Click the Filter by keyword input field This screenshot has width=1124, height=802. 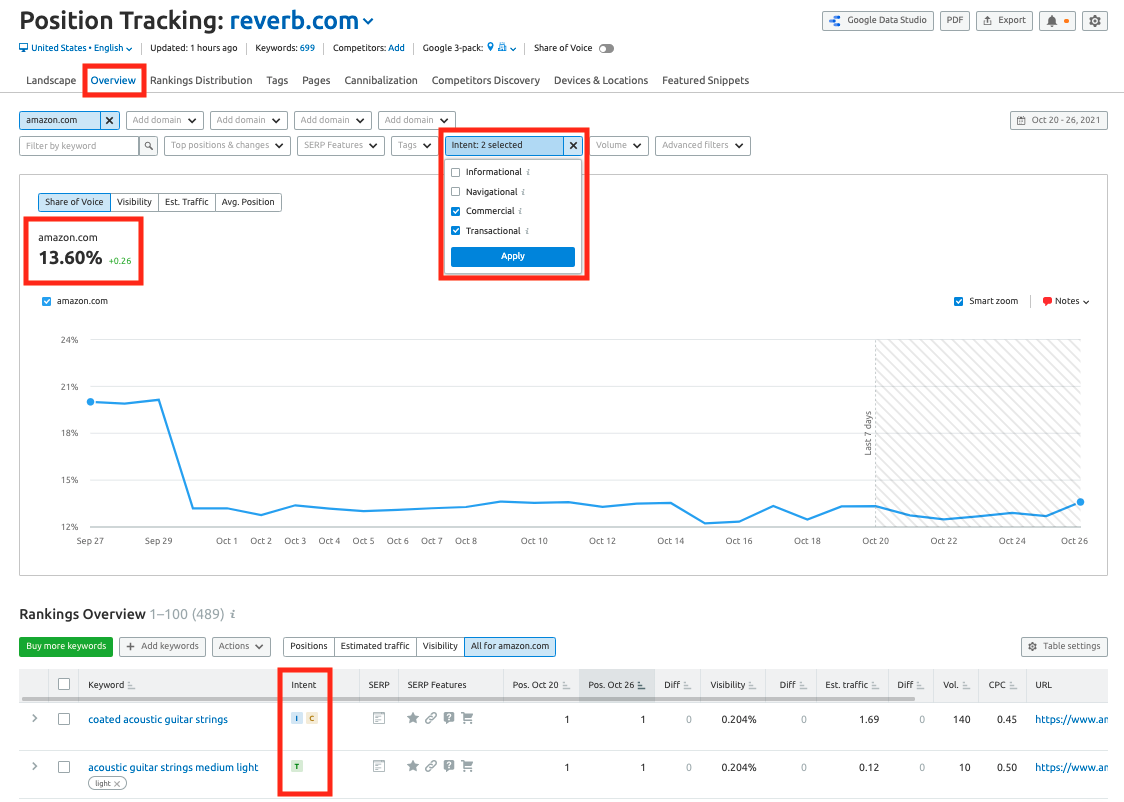click(x=79, y=146)
